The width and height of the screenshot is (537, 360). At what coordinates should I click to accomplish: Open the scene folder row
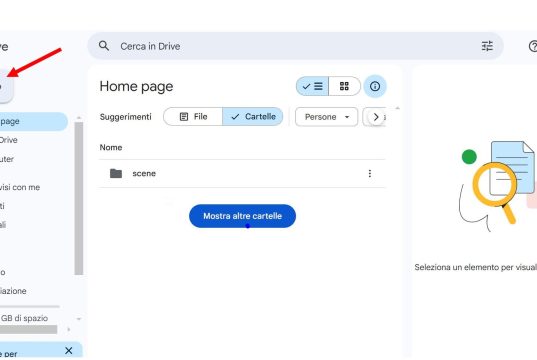242,174
